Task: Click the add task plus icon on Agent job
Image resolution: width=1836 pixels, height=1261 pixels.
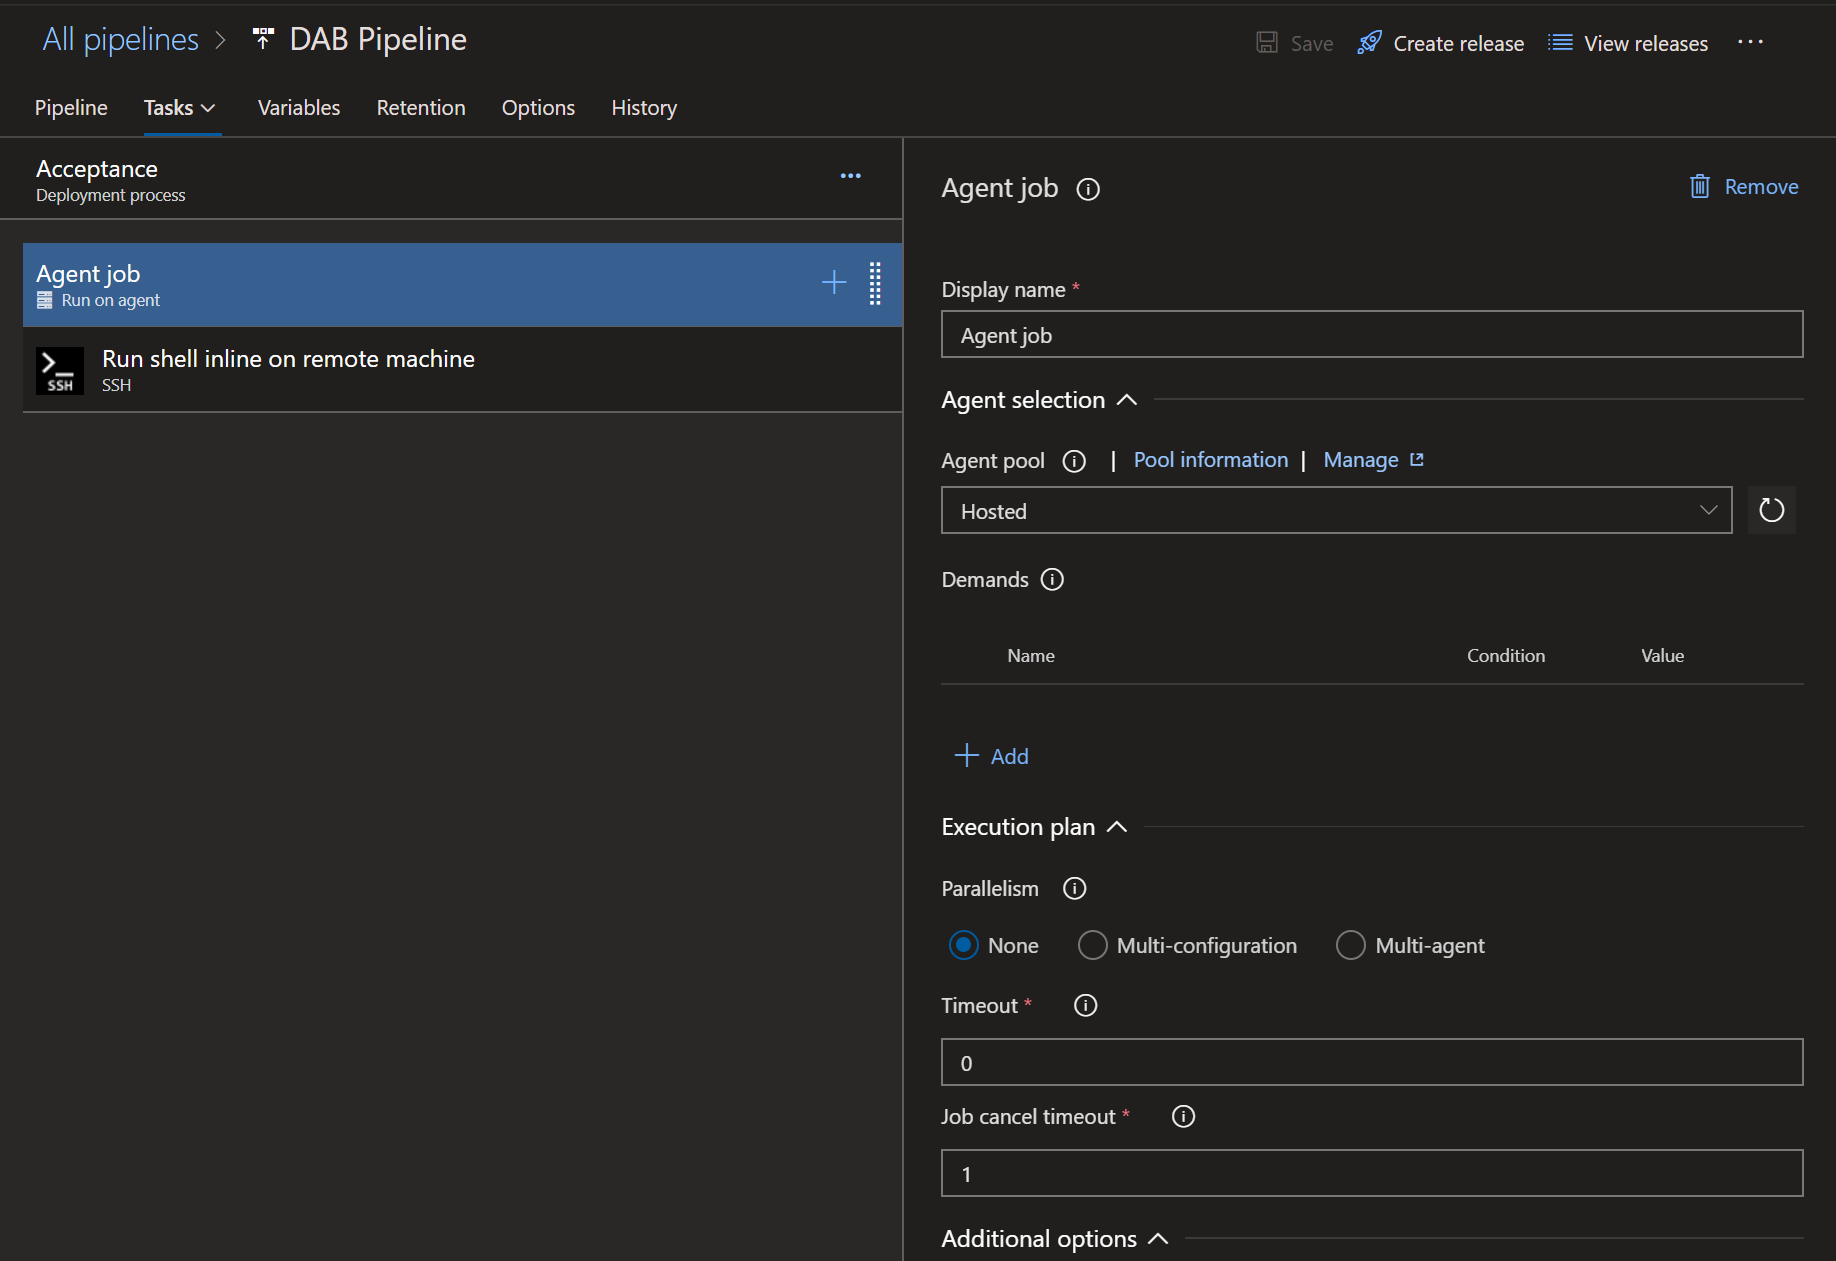Action: [x=833, y=283]
